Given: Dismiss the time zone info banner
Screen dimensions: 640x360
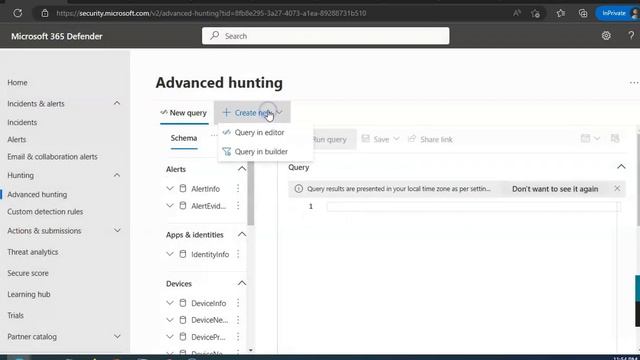Looking at the screenshot, I should [x=617, y=188].
